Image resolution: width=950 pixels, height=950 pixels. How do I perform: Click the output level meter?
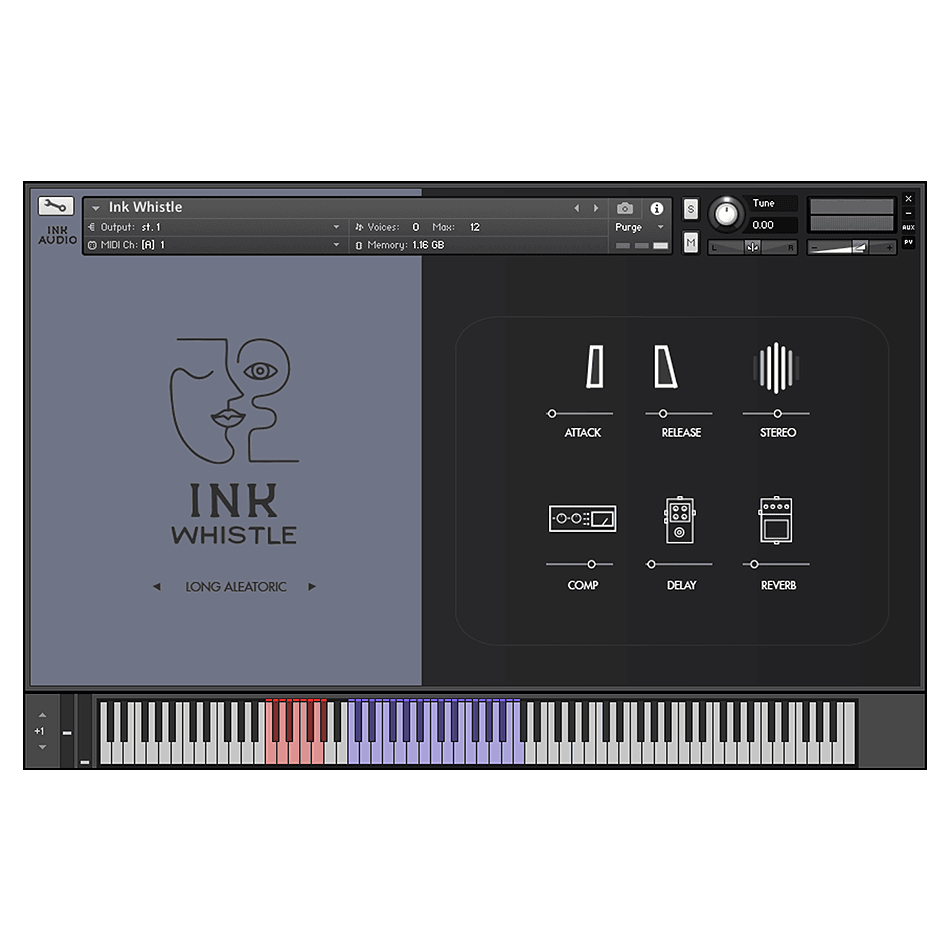click(851, 214)
